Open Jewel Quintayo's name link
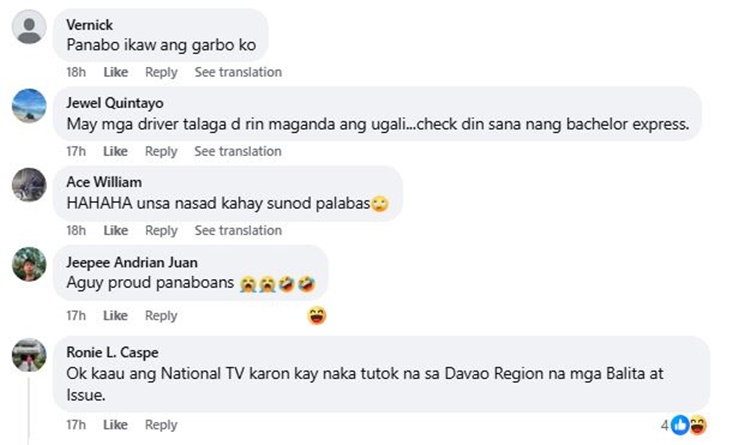Screen dimensions: 750x445 [x=115, y=103]
